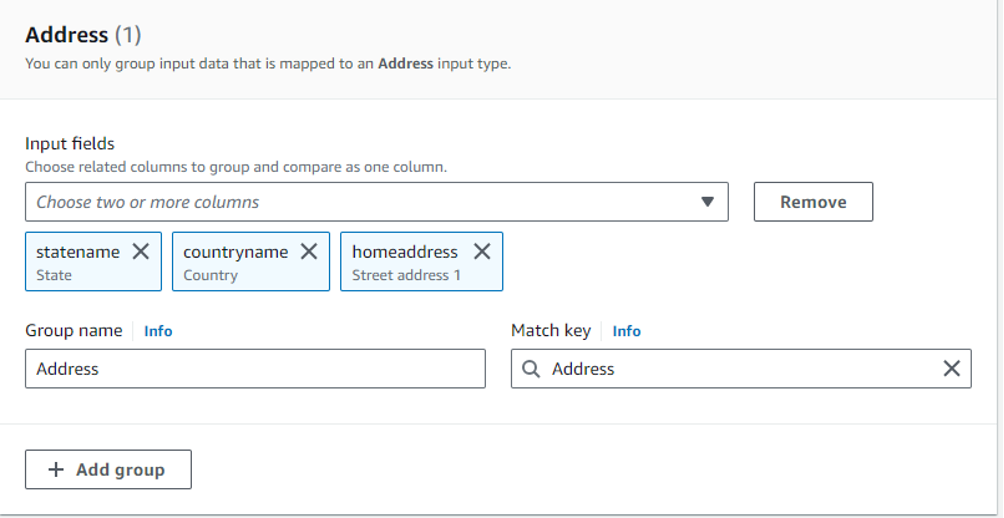The height and width of the screenshot is (518, 1004).
Task: Open Info link beside Group name
Action: click(158, 331)
